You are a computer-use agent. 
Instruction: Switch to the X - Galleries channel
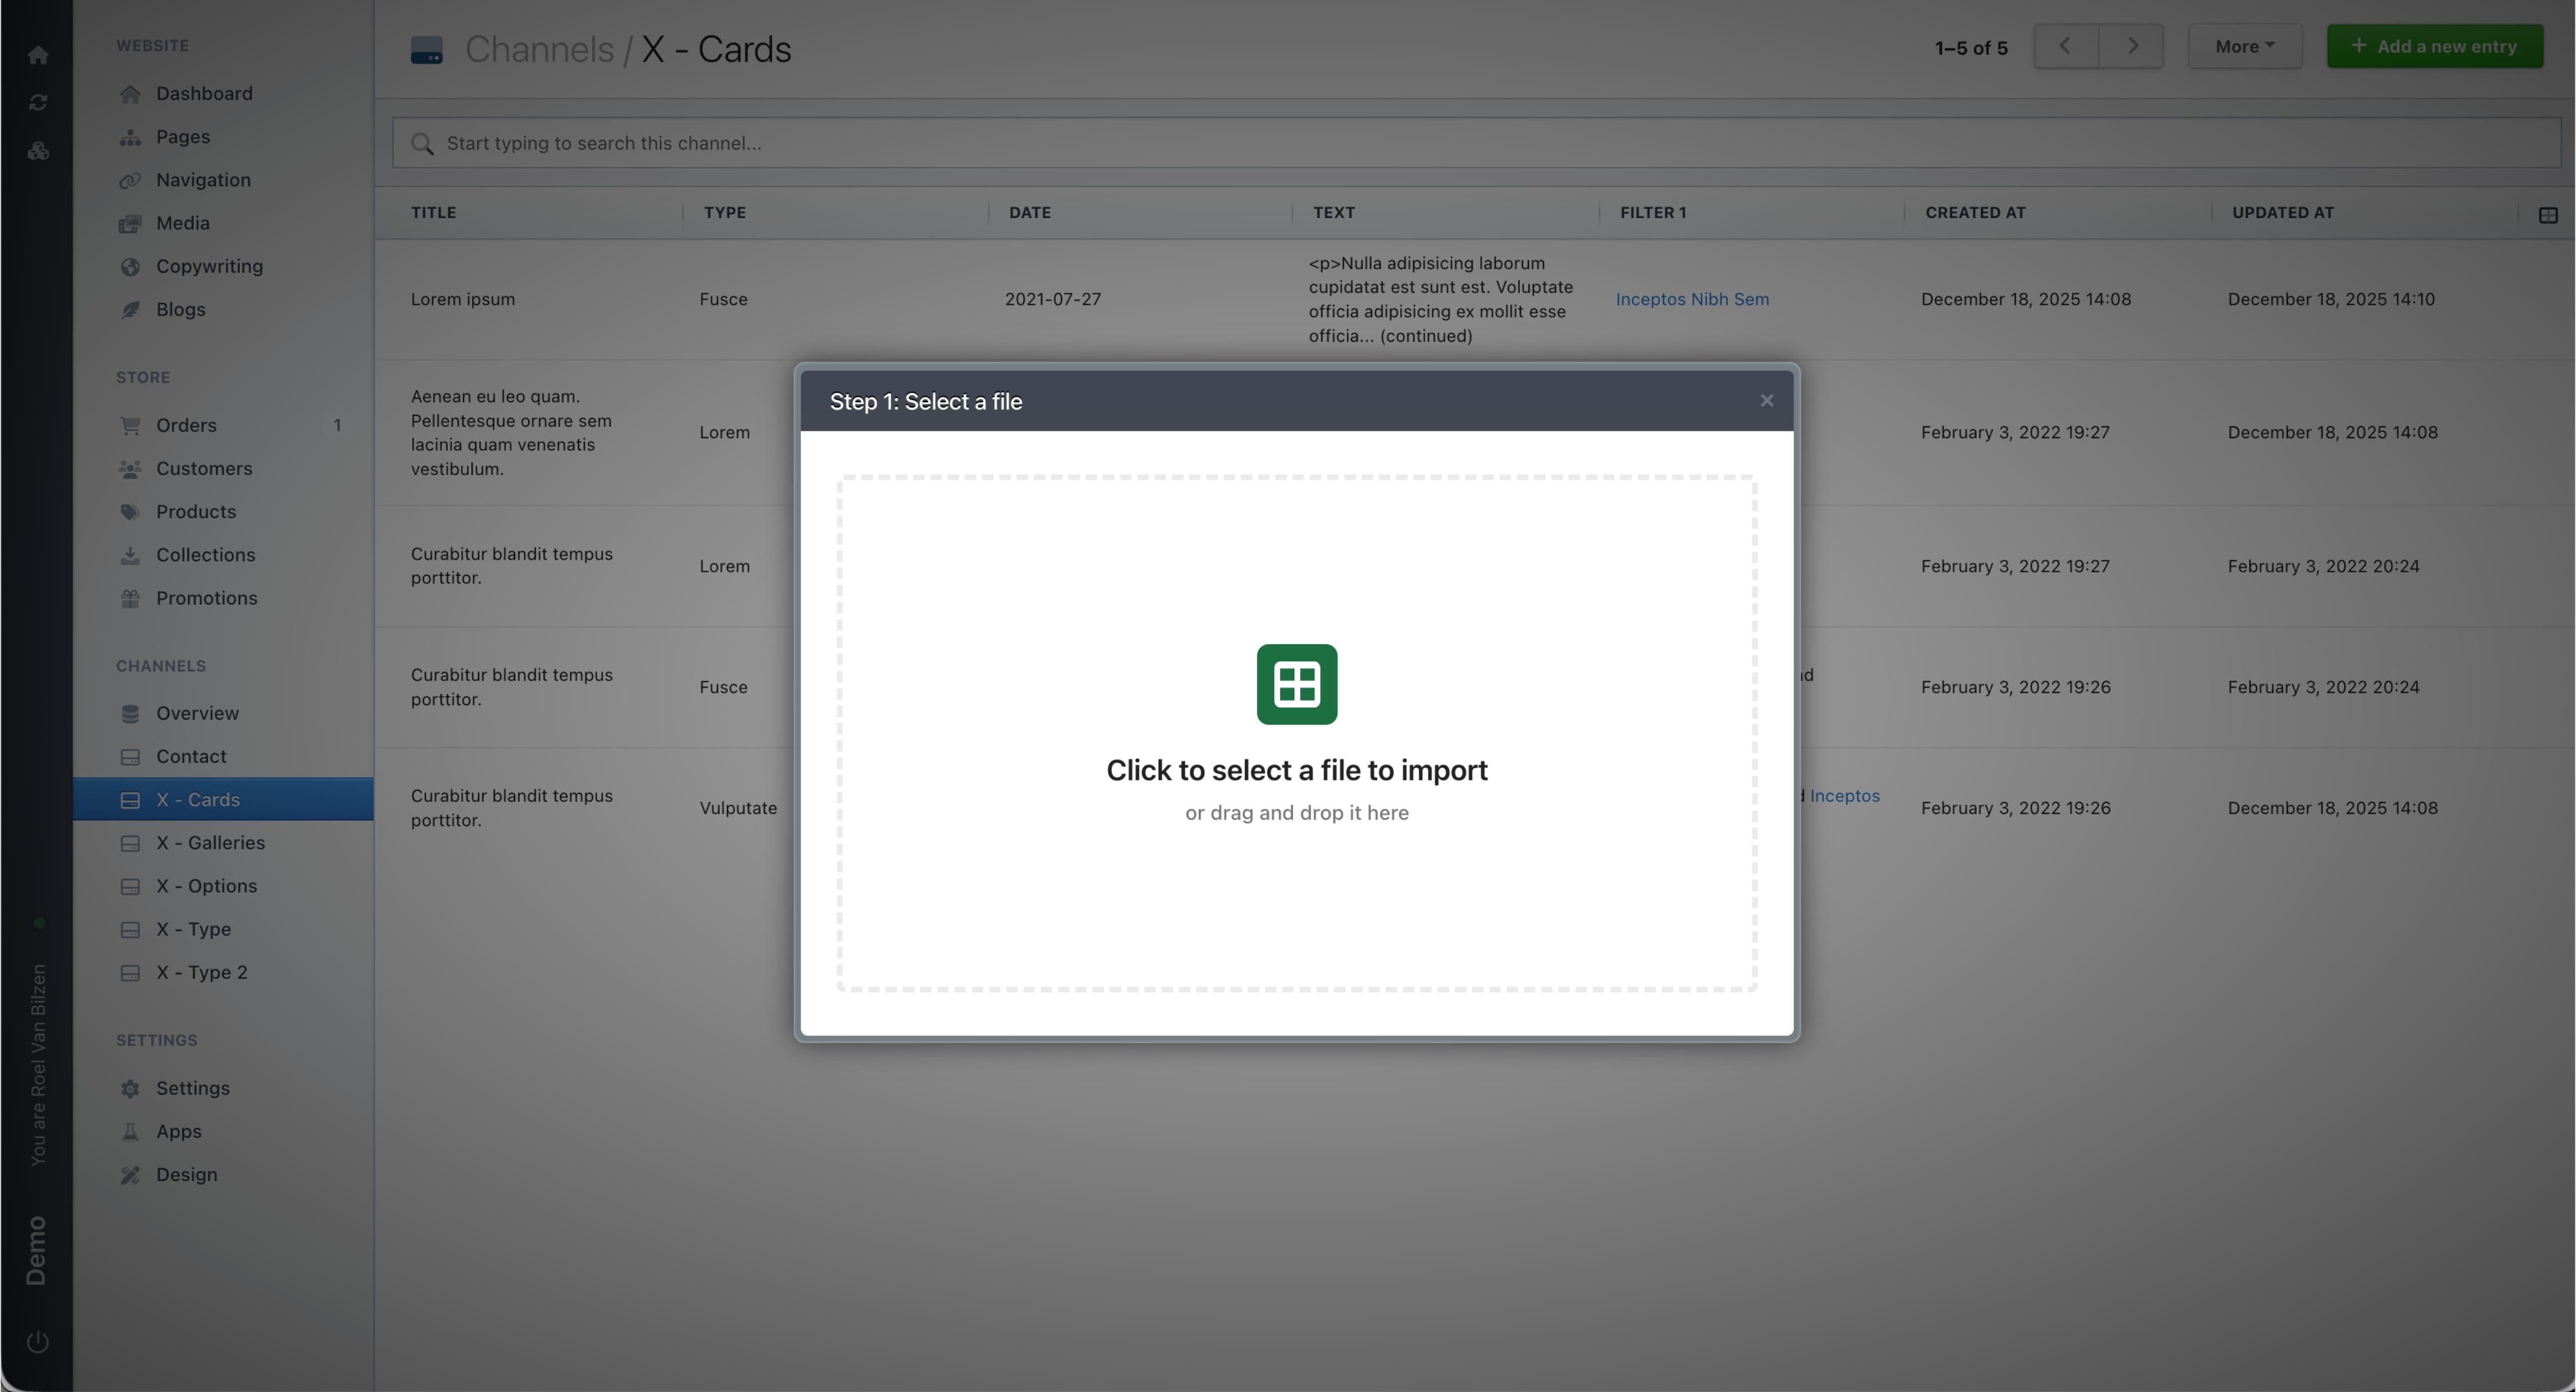coord(210,843)
